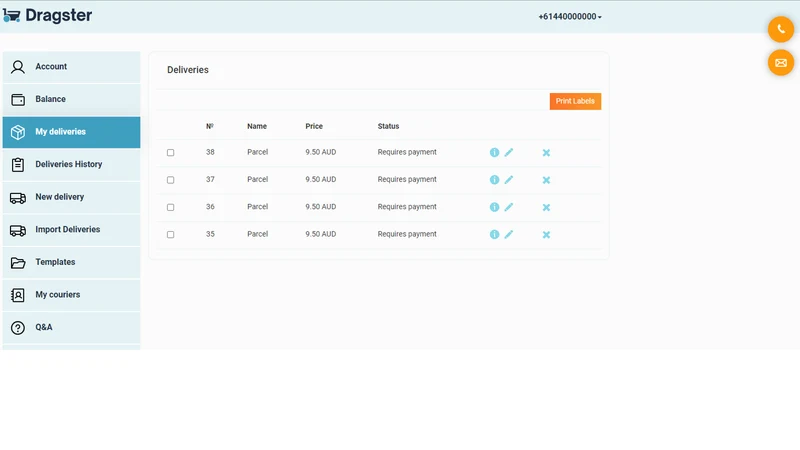The height and width of the screenshot is (450, 800).
Task: Delete delivery 35 with X icon
Action: (x=546, y=235)
